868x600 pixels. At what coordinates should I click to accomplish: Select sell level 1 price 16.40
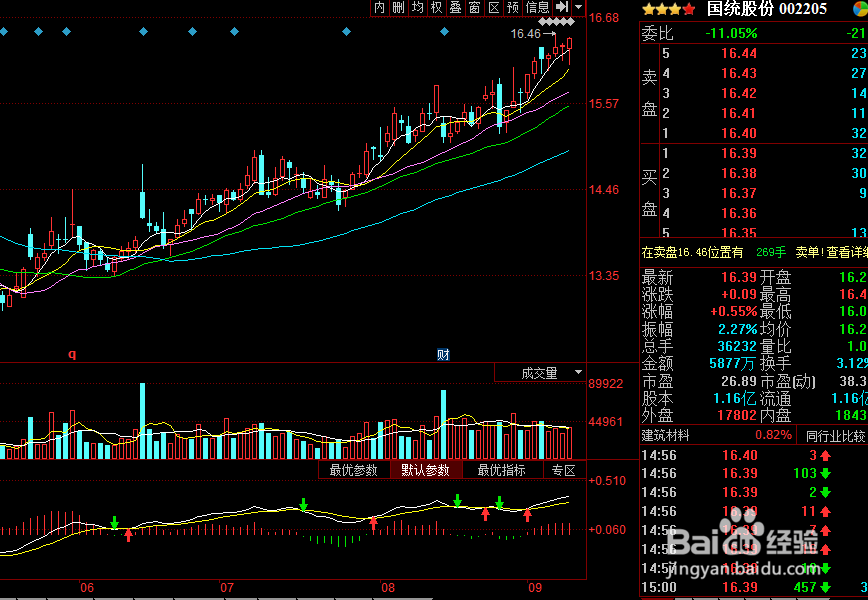pos(738,133)
